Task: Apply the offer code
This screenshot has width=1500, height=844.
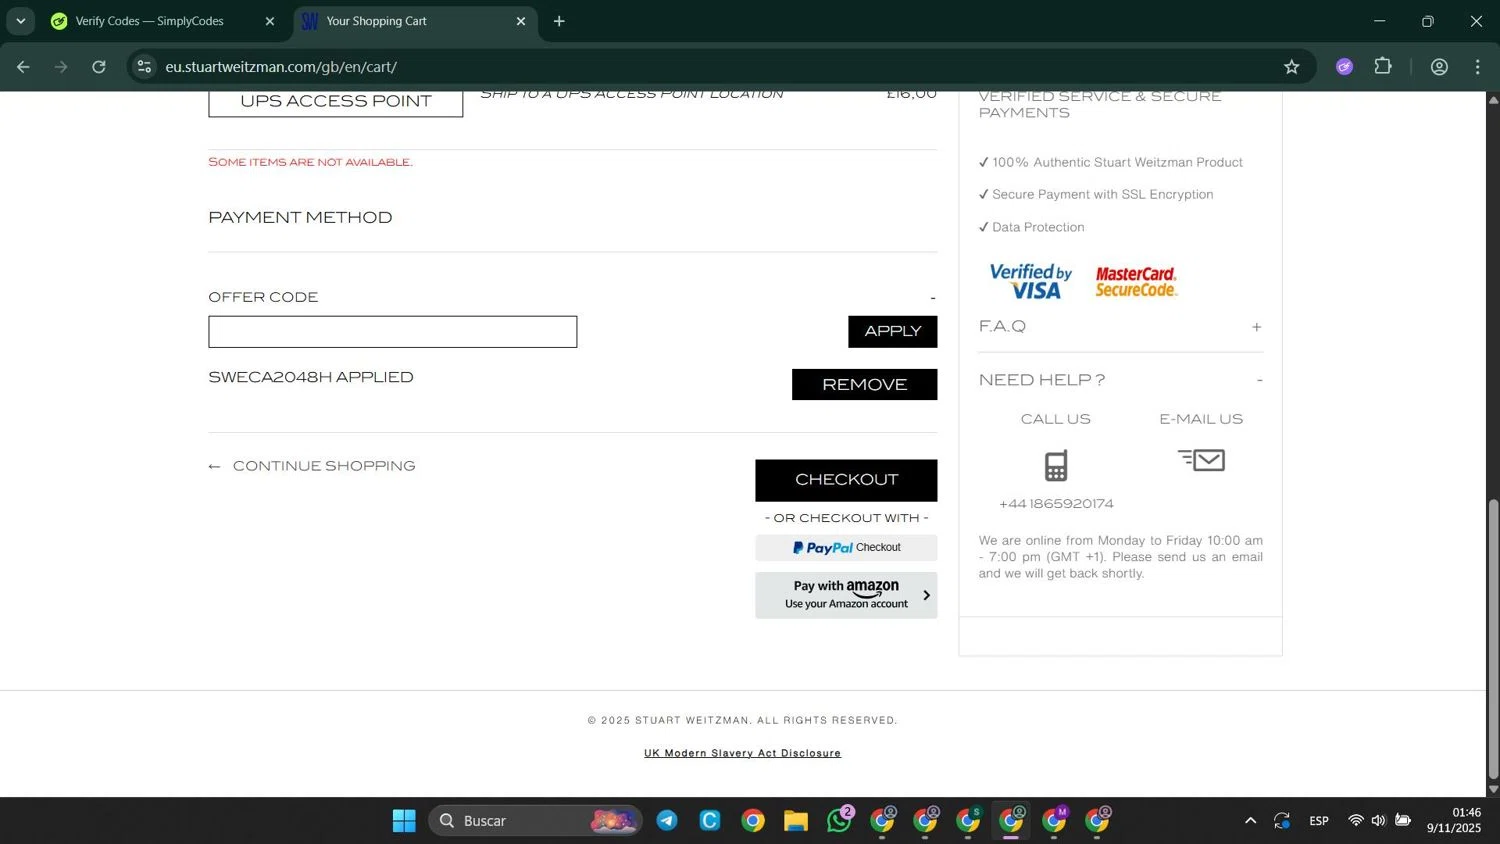Action: (x=892, y=332)
